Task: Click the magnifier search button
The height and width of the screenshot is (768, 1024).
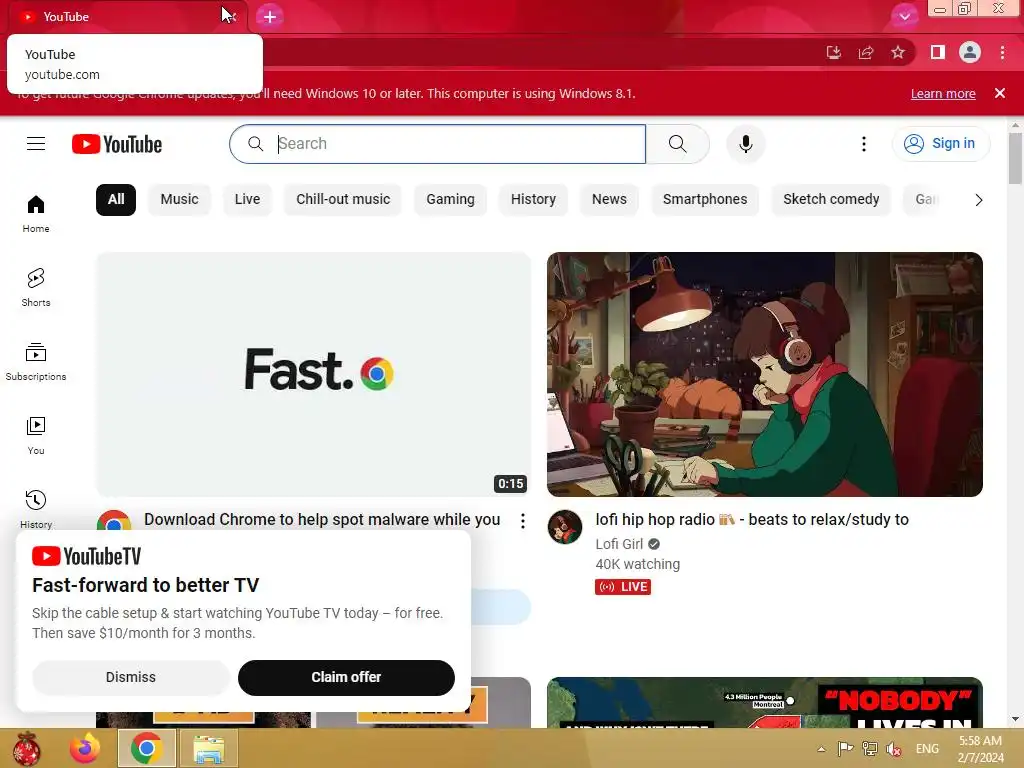Action: point(677,144)
